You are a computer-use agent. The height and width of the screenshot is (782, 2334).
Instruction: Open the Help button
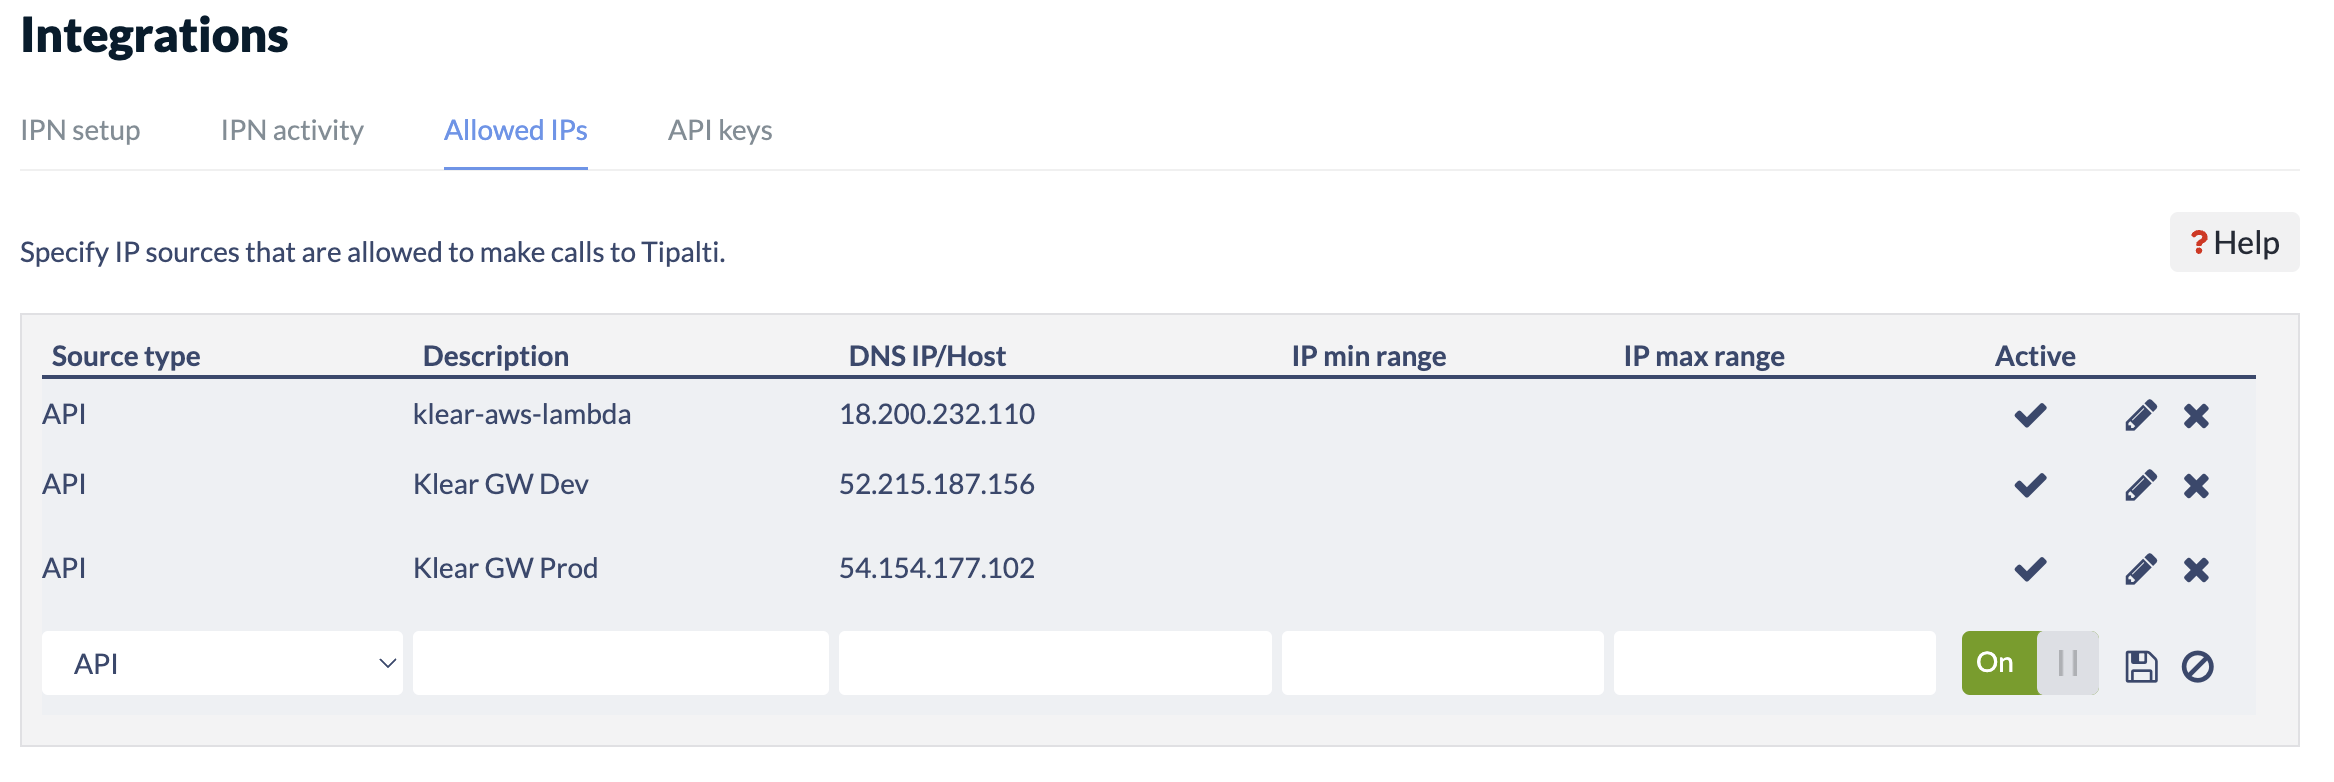tap(2234, 242)
